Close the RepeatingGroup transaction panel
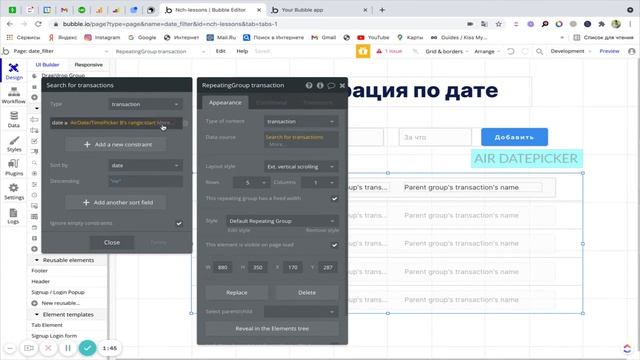 [x=342, y=85]
